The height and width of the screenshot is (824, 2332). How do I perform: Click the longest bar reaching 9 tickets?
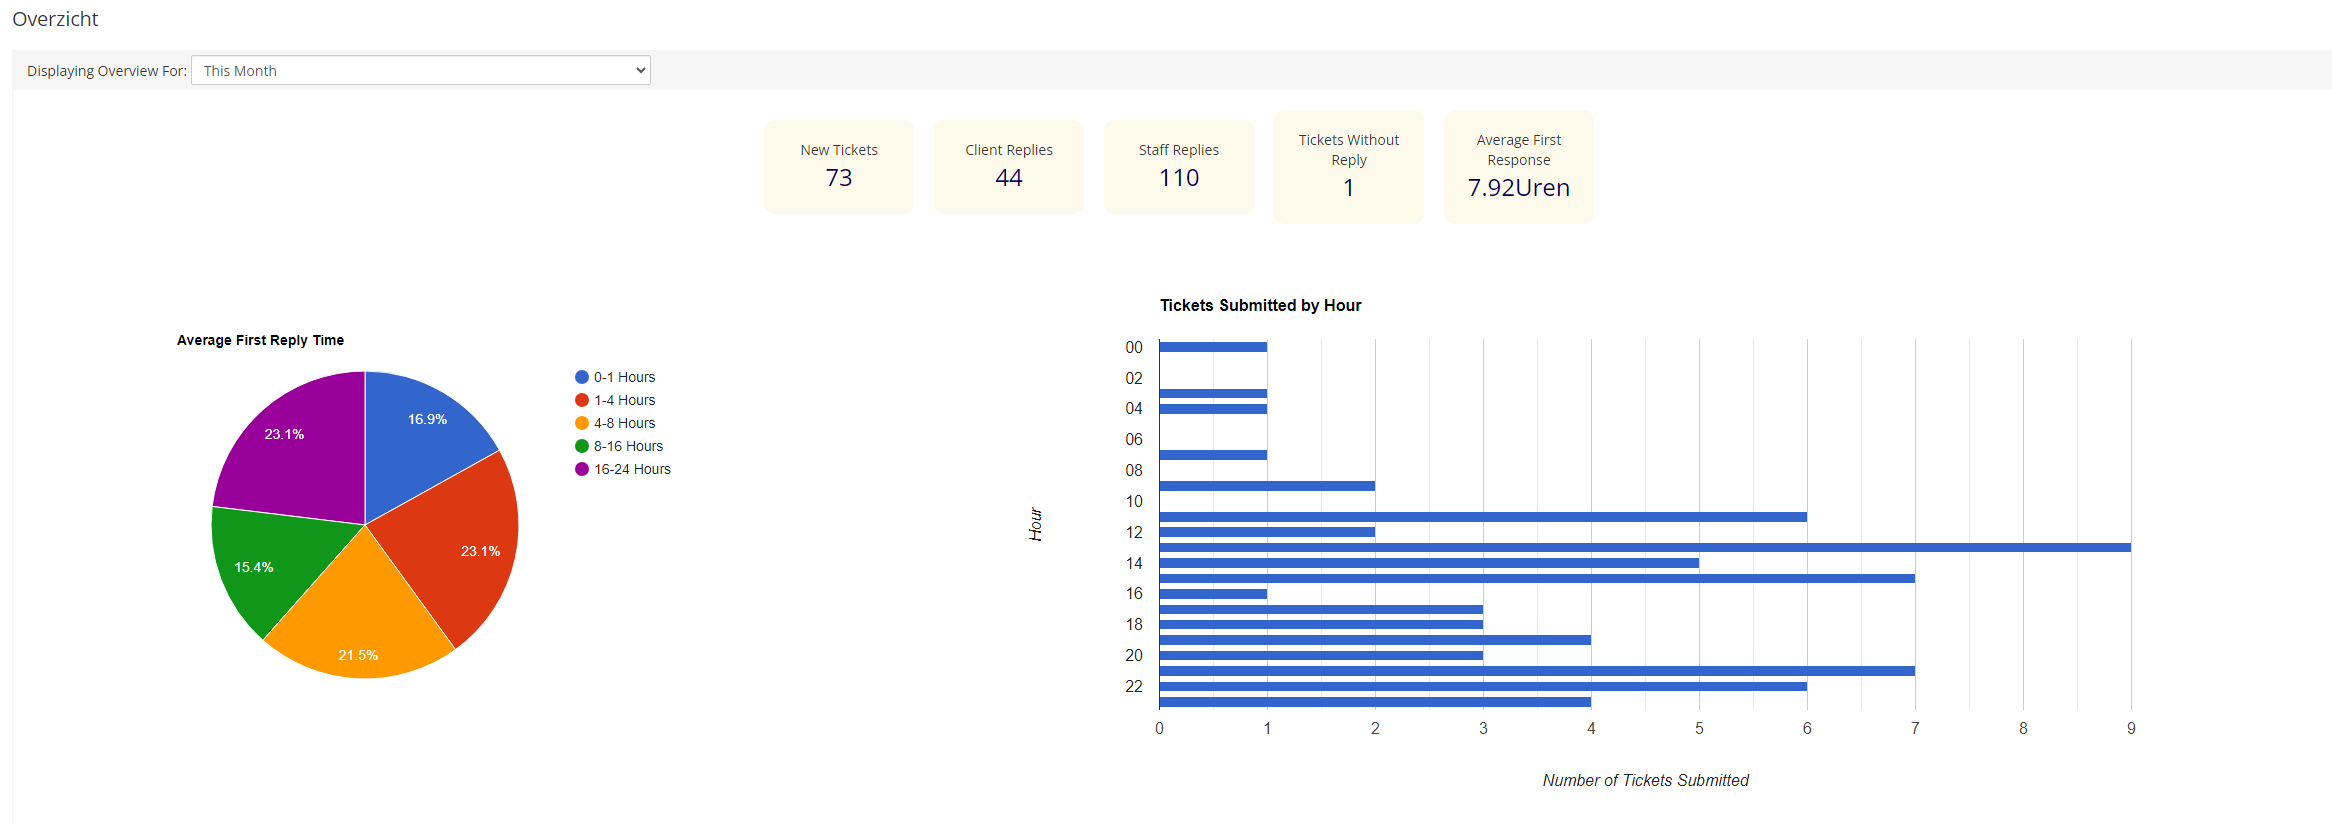(1644, 548)
